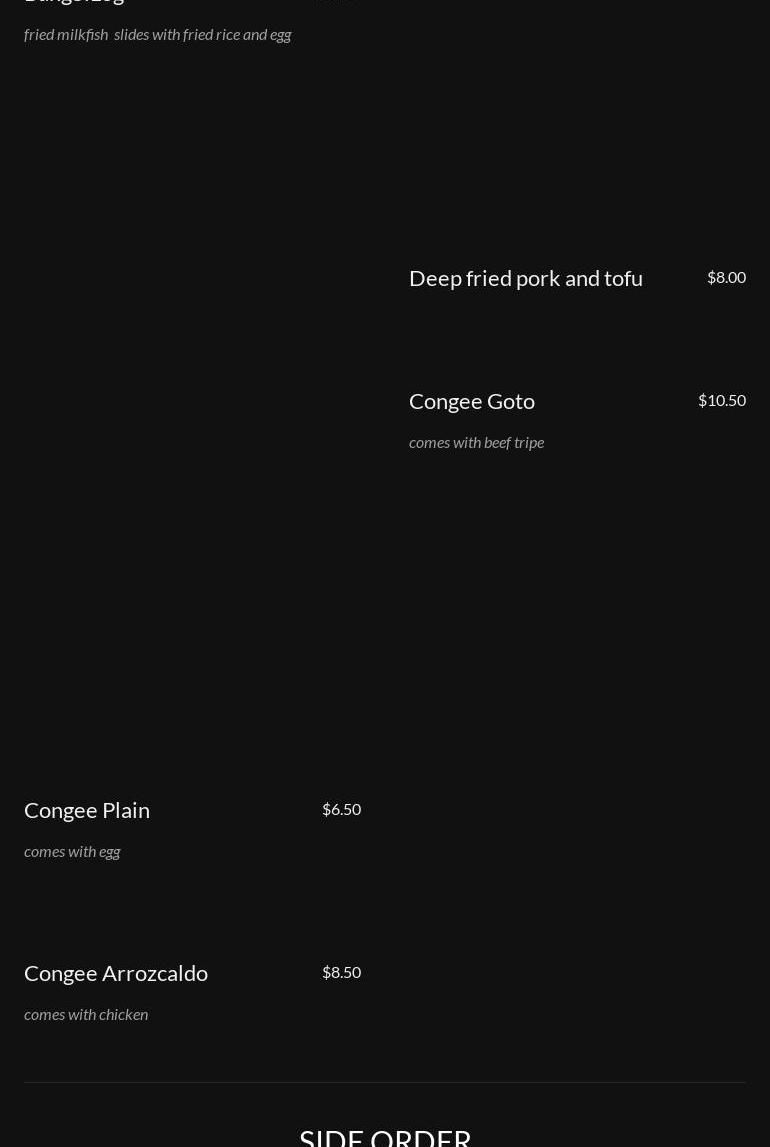Click the word 'Arrozcaldo' in the congee title
The height and width of the screenshot is (1147, 770).
[x=154, y=974]
